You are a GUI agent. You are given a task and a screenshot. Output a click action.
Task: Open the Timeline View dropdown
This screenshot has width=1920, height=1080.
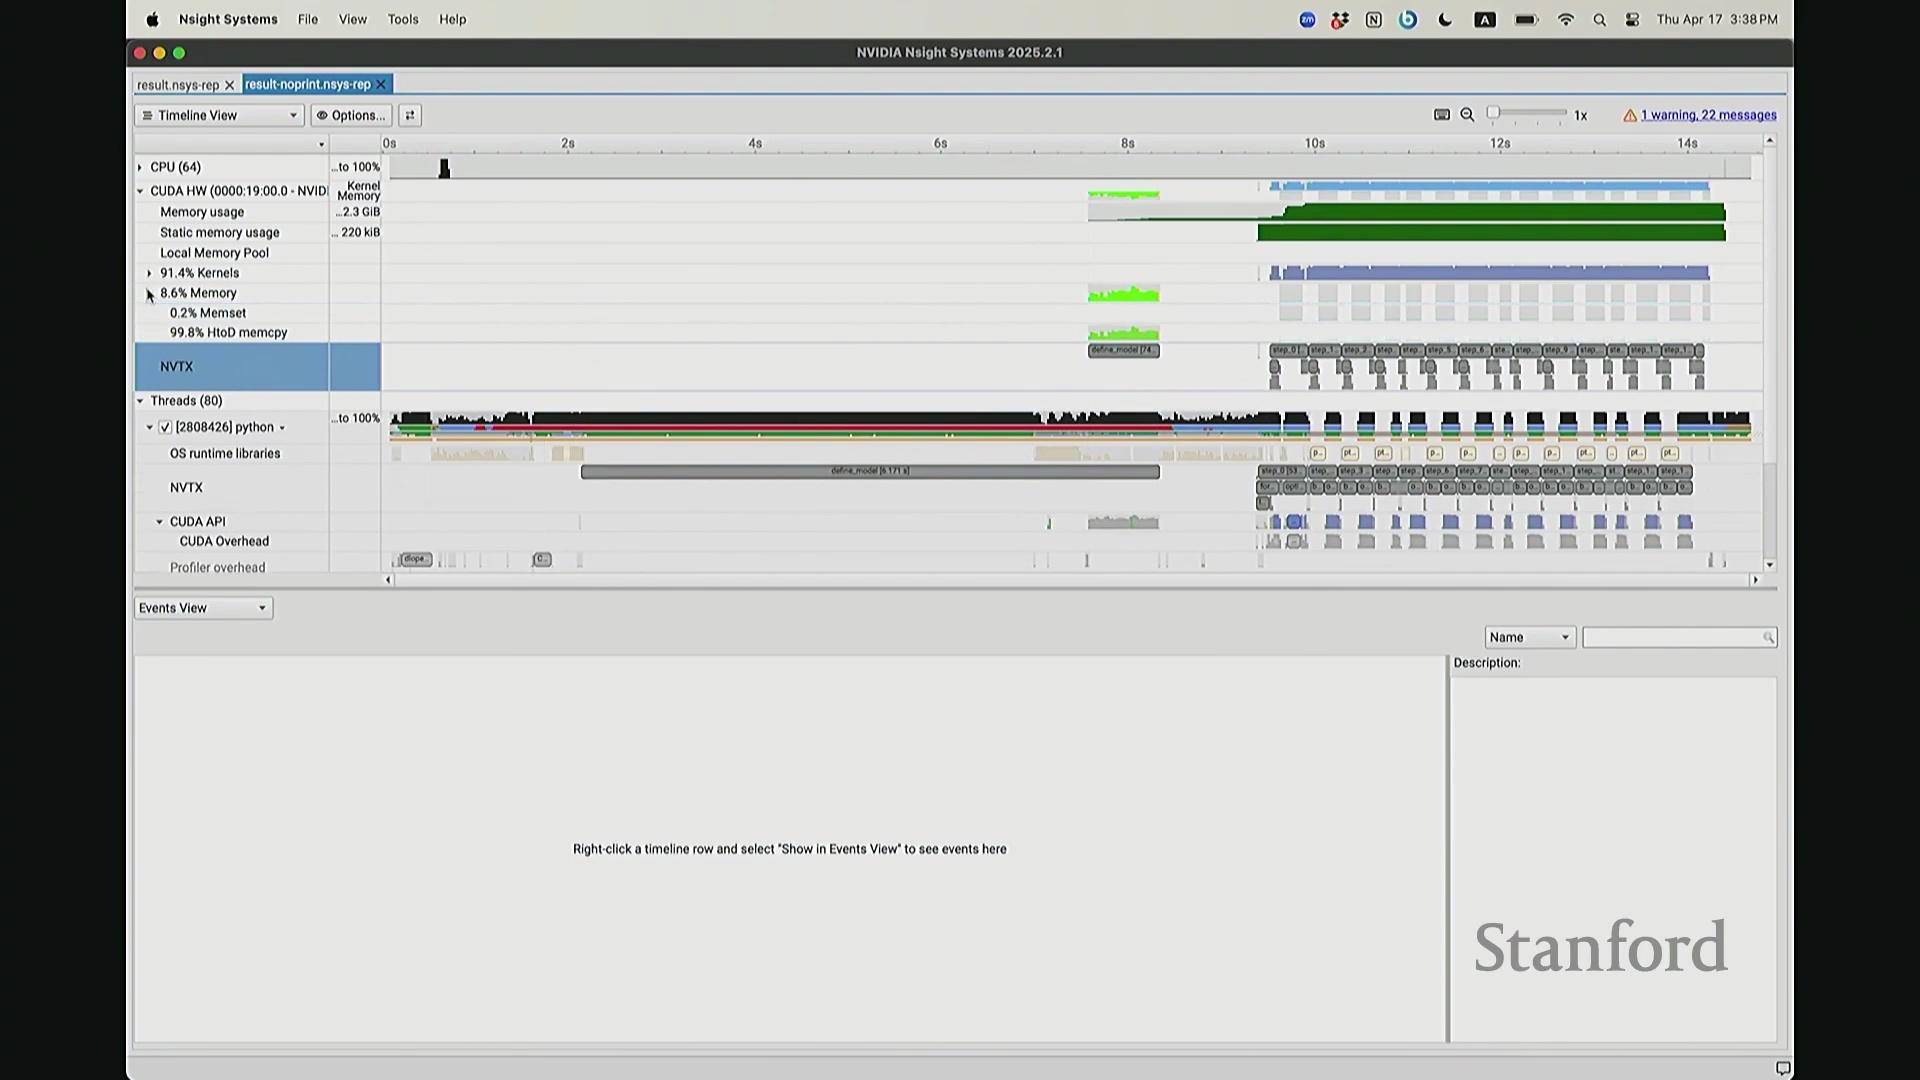[x=219, y=115]
